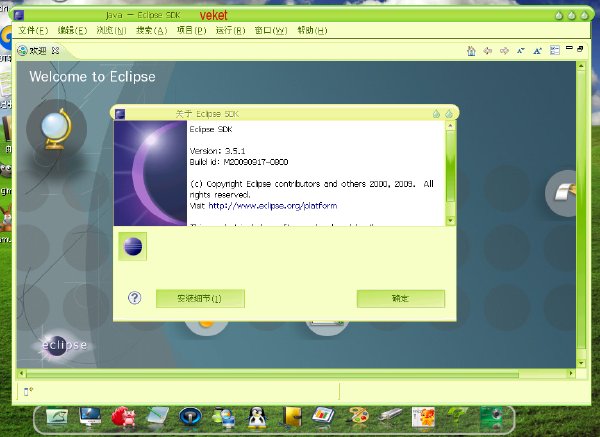Click the Welcome page scroll-up arrow
600x437 pixels.
click(x=581, y=66)
